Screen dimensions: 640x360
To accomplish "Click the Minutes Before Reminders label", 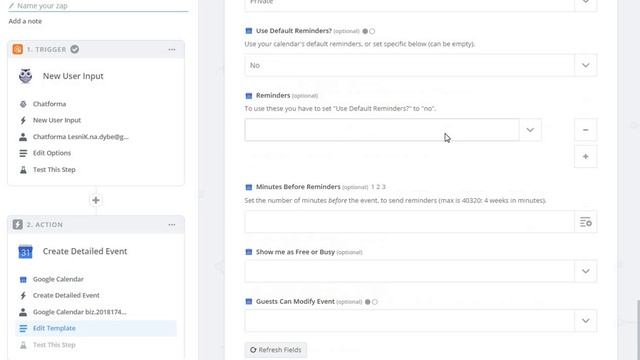I will [298, 187].
